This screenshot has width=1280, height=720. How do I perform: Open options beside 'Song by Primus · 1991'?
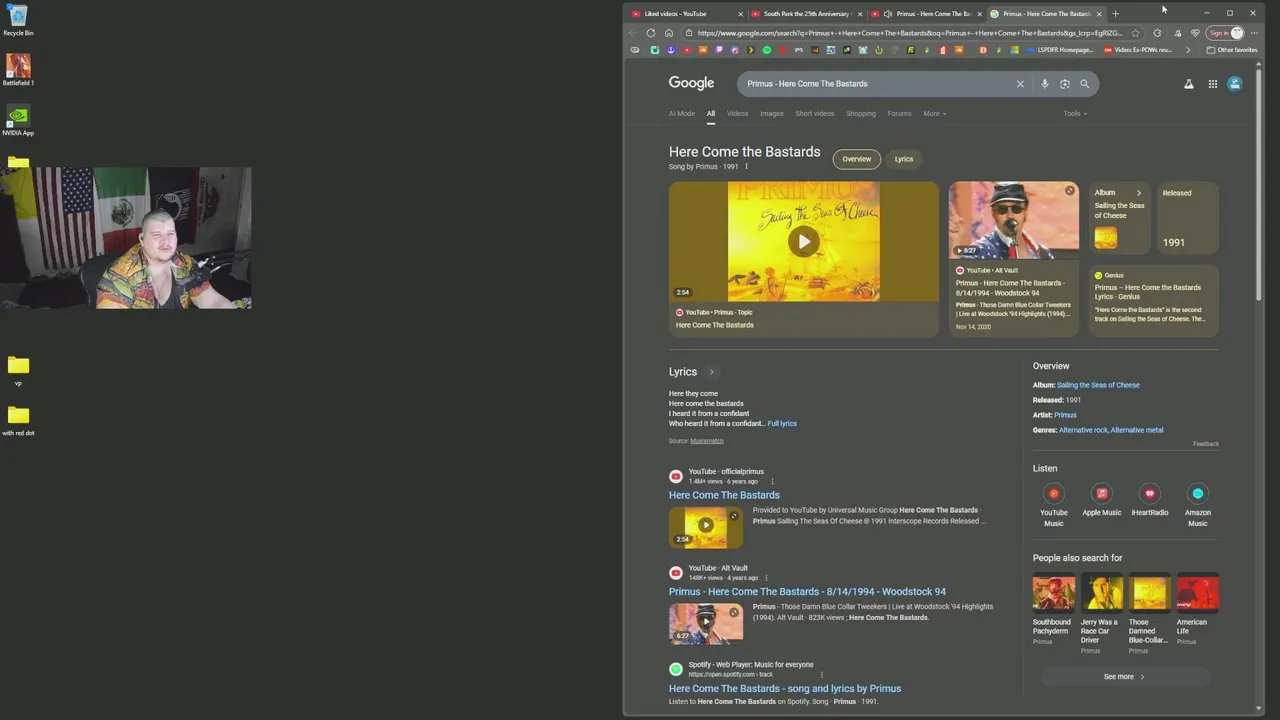coord(746,167)
